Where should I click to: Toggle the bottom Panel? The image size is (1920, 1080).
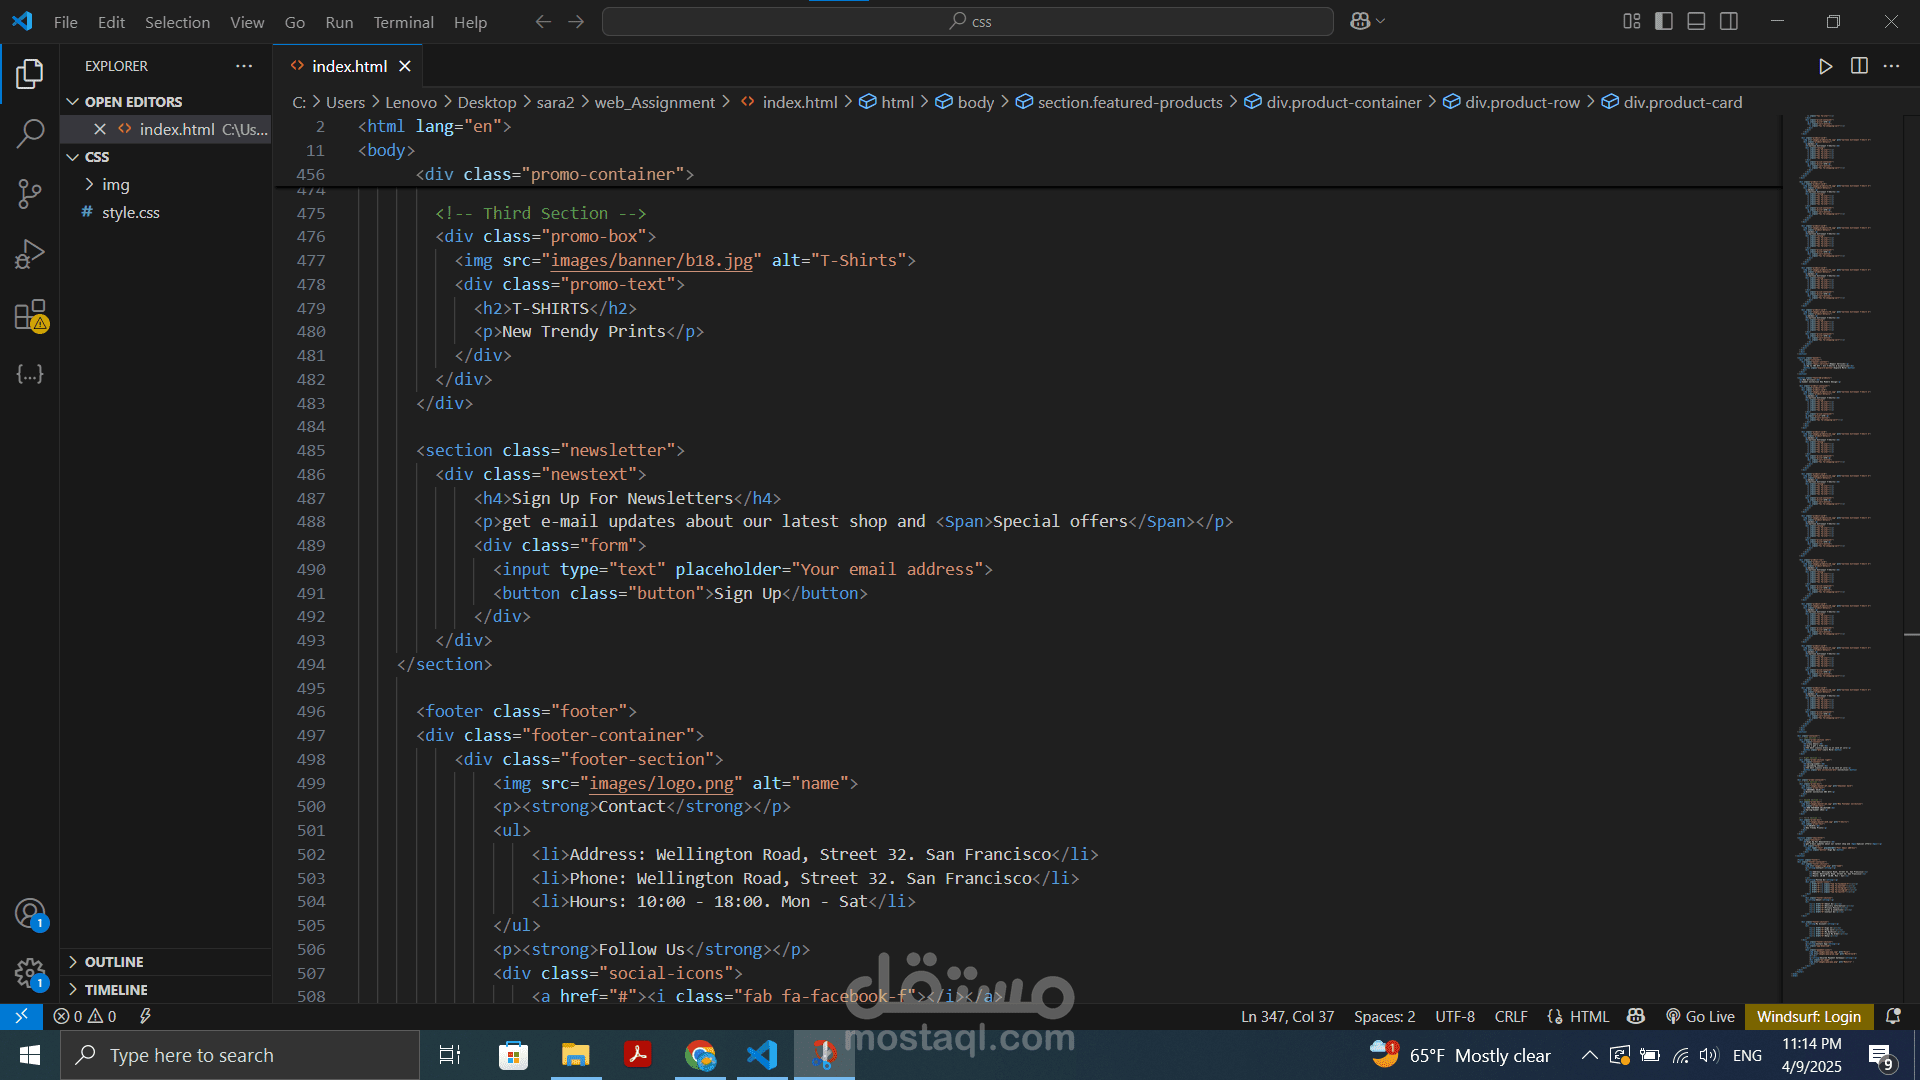coord(1696,21)
